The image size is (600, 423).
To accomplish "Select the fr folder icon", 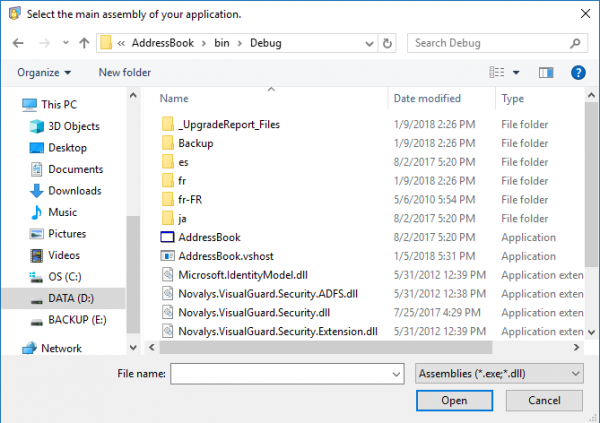I will pyautogui.click(x=168, y=181).
